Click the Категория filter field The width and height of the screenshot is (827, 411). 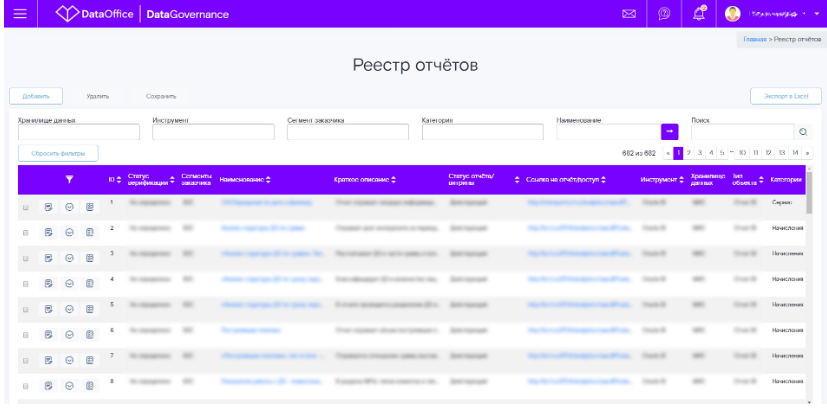tap(483, 132)
